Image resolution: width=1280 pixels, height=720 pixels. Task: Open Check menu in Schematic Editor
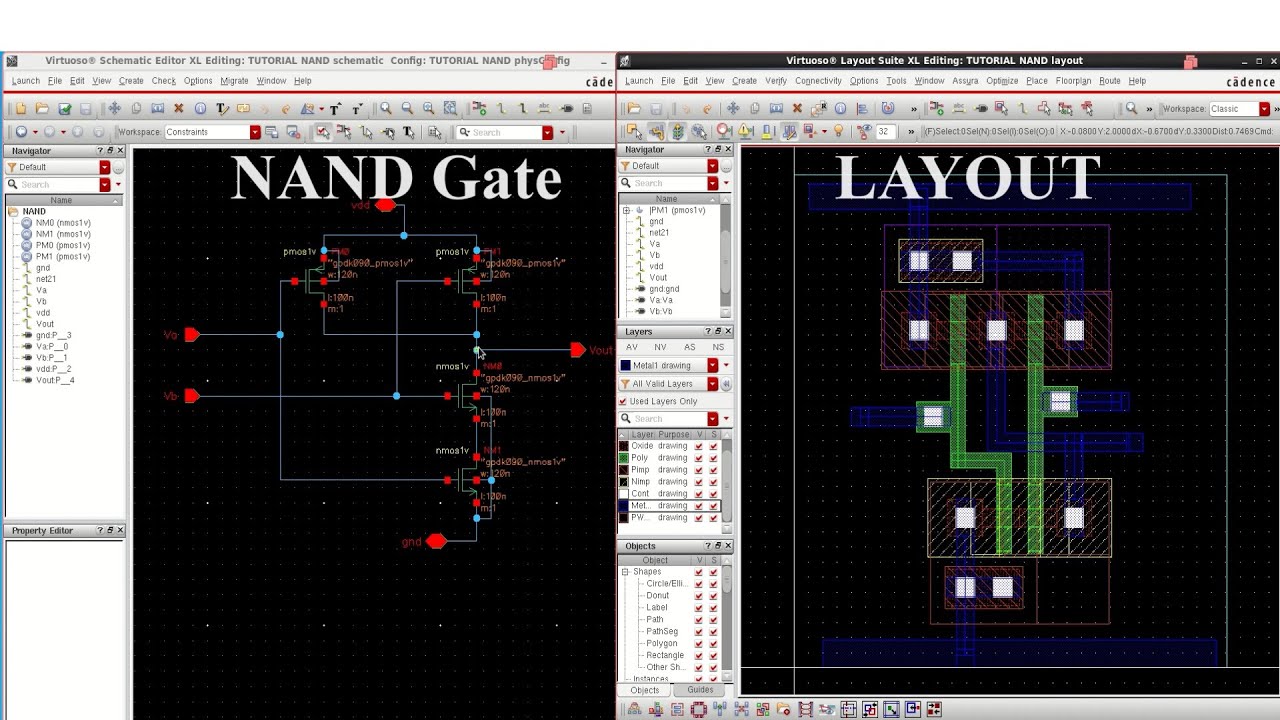tap(164, 81)
